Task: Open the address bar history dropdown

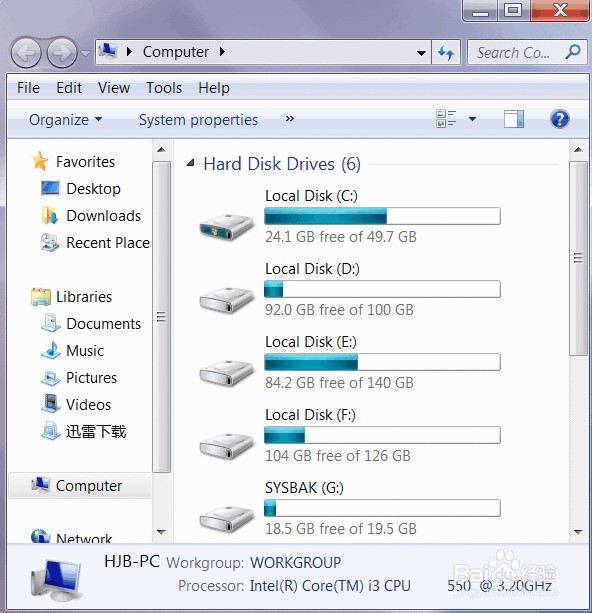Action: click(421, 52)
